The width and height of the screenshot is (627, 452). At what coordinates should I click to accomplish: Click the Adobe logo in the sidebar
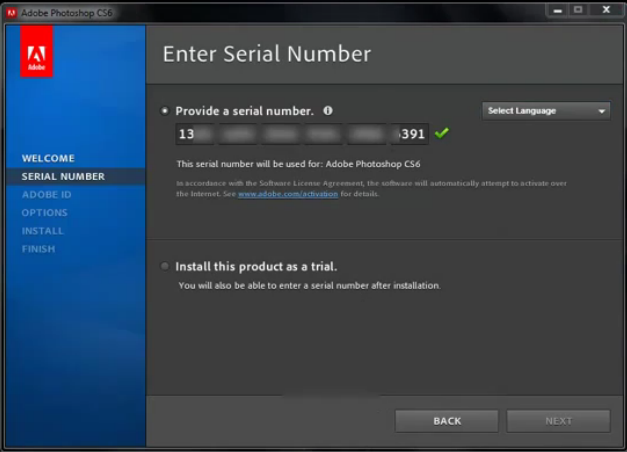click(36, 51)
